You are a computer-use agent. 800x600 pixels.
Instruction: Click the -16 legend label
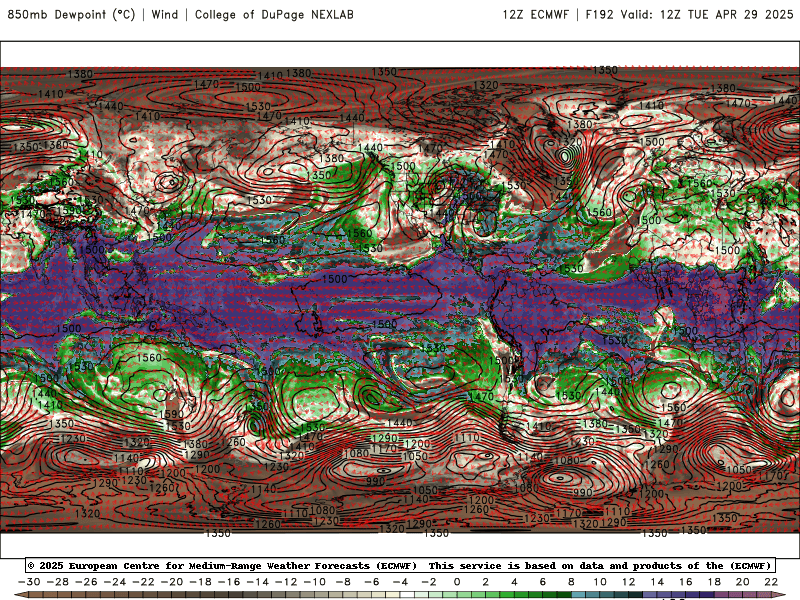pos(229,582)
